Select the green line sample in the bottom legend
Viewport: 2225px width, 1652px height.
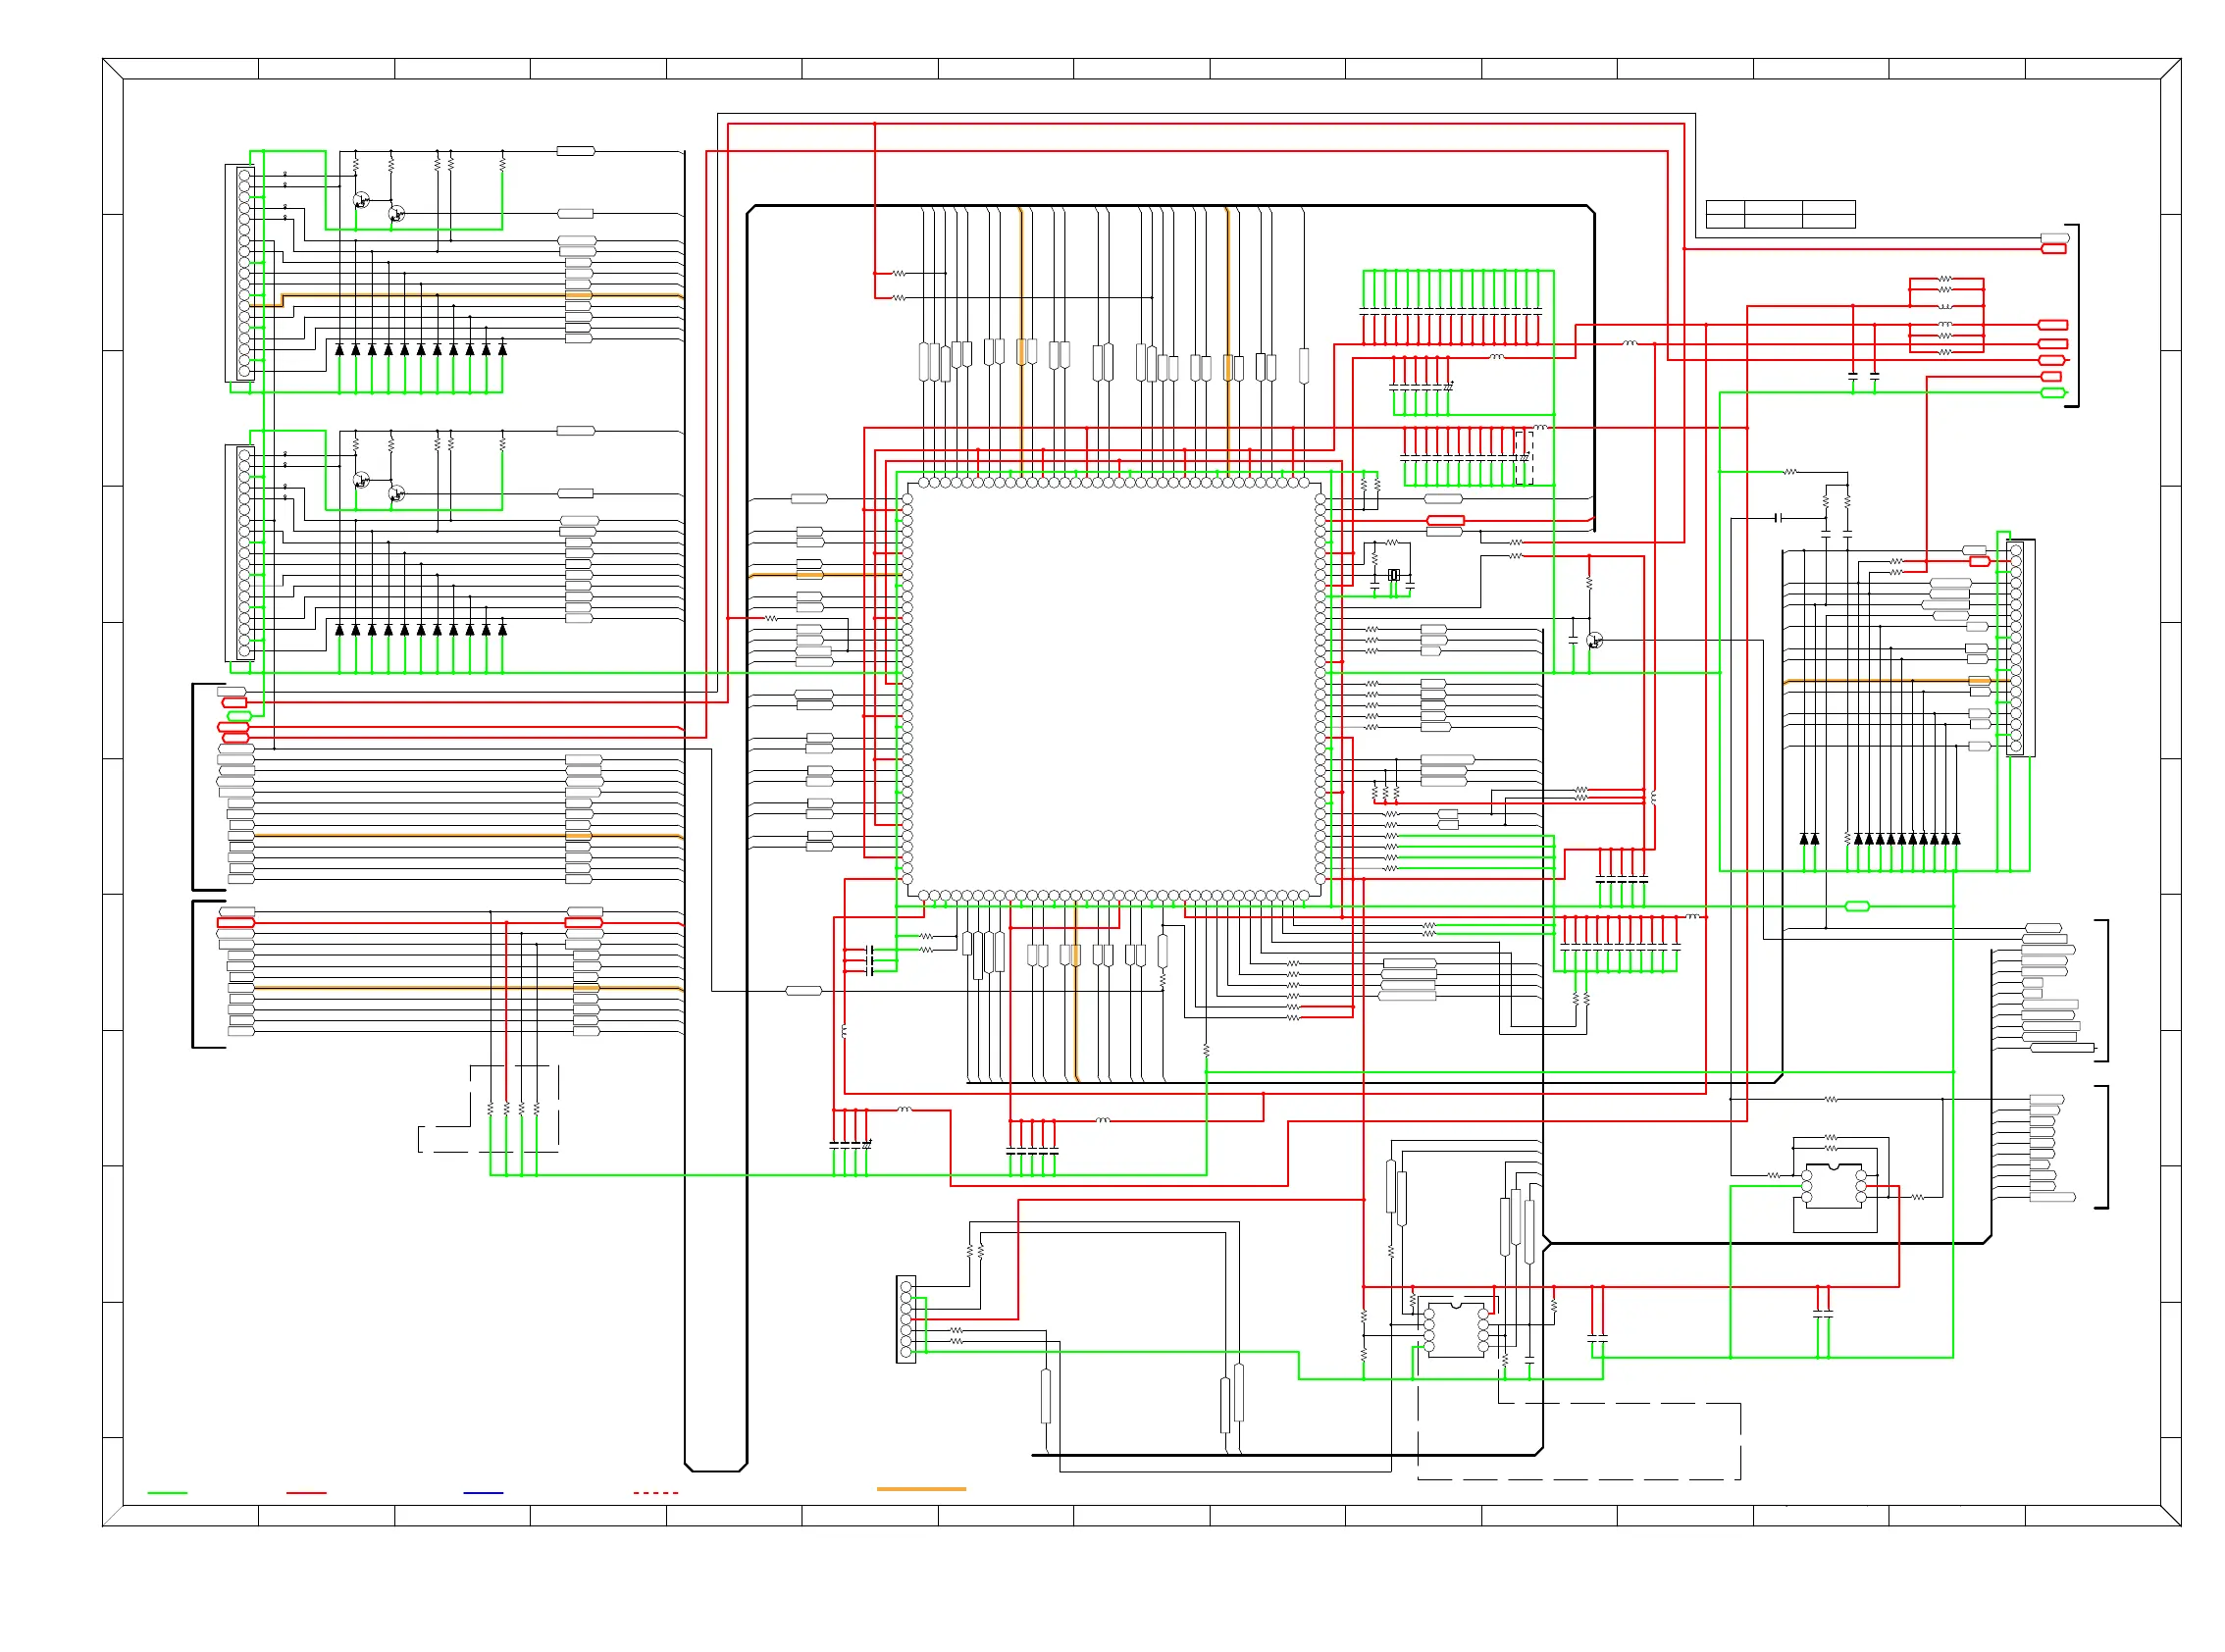coord(167,1493)
